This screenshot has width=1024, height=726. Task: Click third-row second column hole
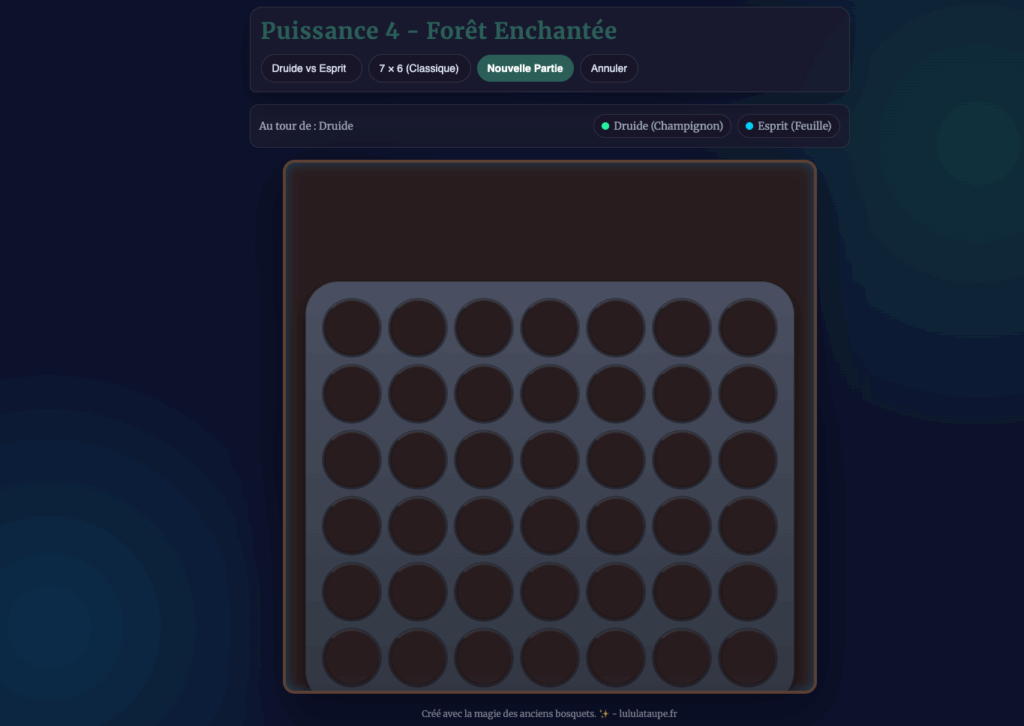(417, 460)
